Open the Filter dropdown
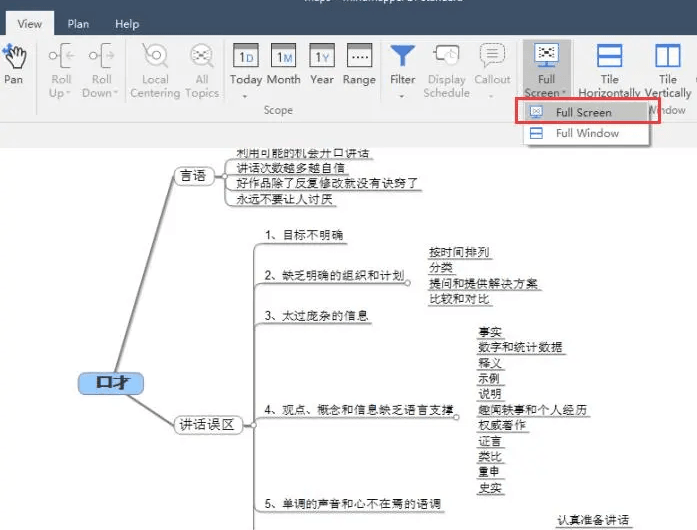Image resolution: width=697 pixels, height=530 pixels. [x=402, y=96]
